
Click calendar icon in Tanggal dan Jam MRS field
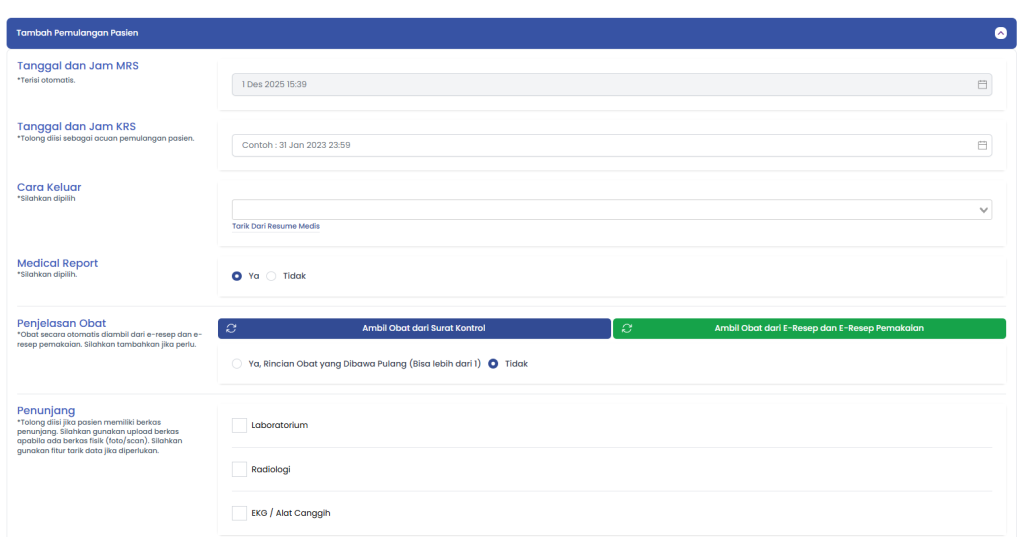tap(982, 85)
